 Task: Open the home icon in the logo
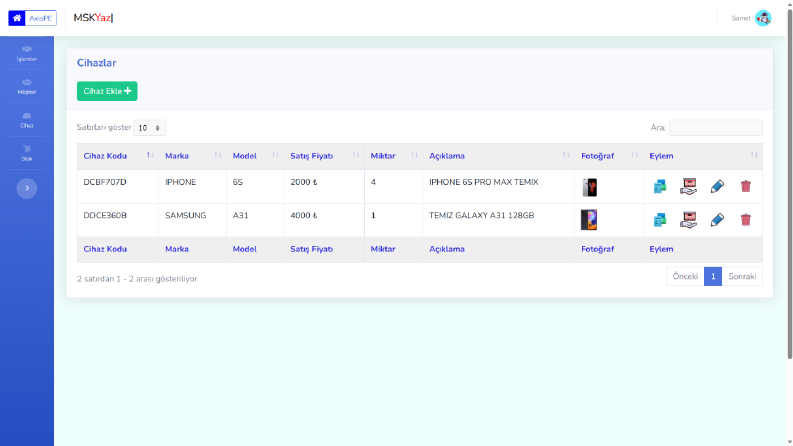pyautogui.click(x=17, y=18)
